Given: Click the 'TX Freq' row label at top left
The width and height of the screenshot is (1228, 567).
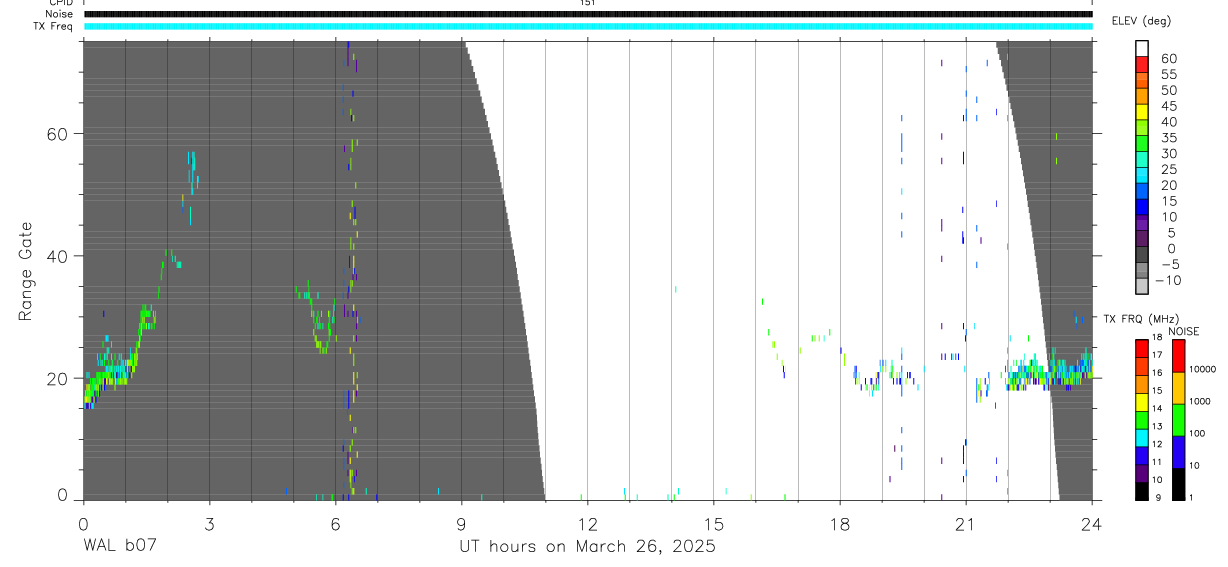Looking at the screenshot, I should [x=54, y=26].
